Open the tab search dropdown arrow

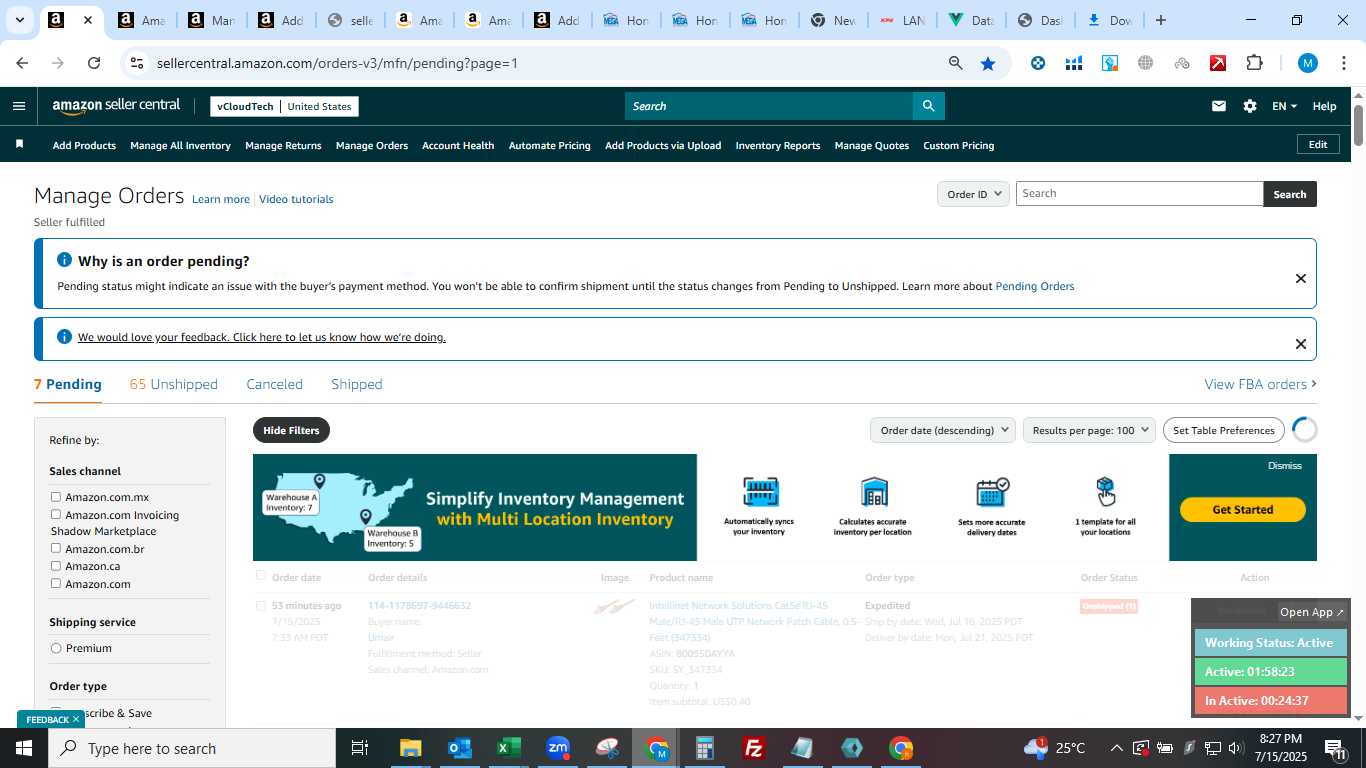click(19, 20)
